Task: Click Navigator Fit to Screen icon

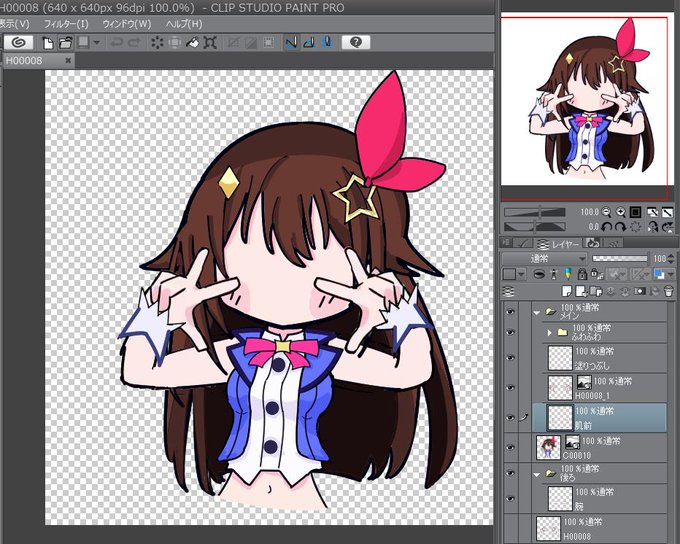Action: click(667, 212)
